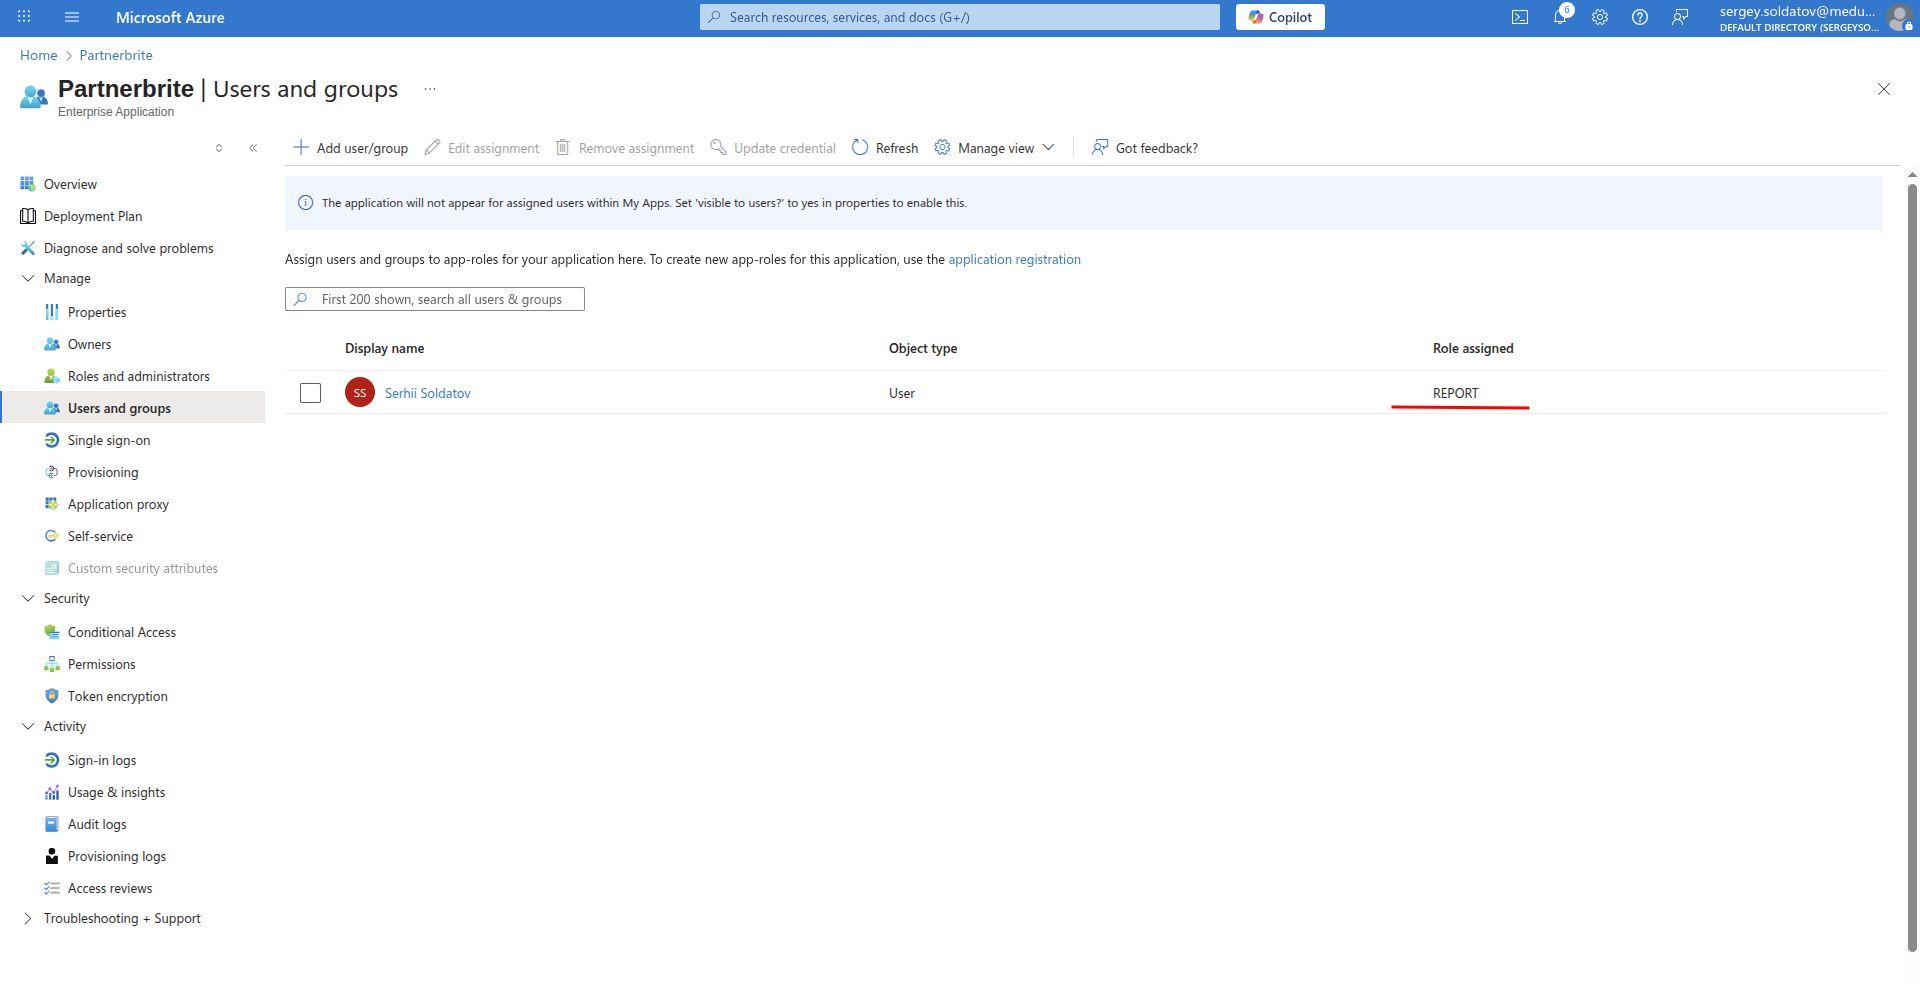
Task: Focus the Azure global search box
Action: (x=960, y=17)
